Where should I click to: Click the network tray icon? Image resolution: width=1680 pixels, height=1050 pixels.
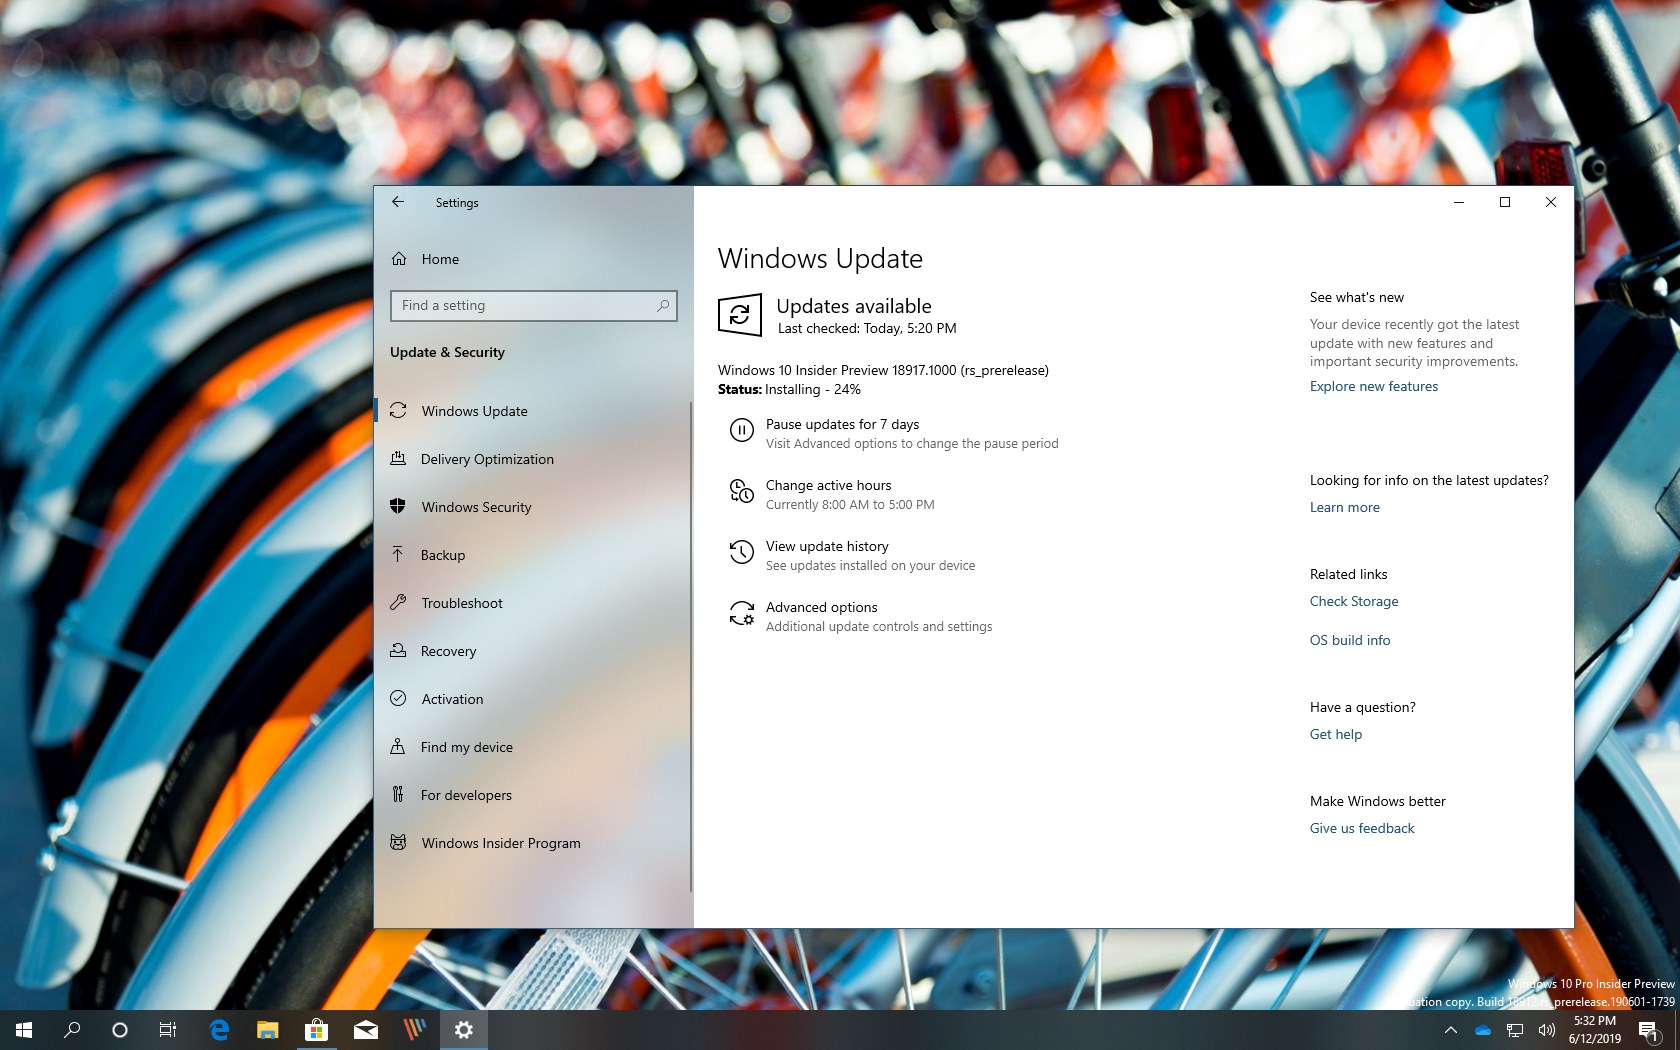1515,1030
